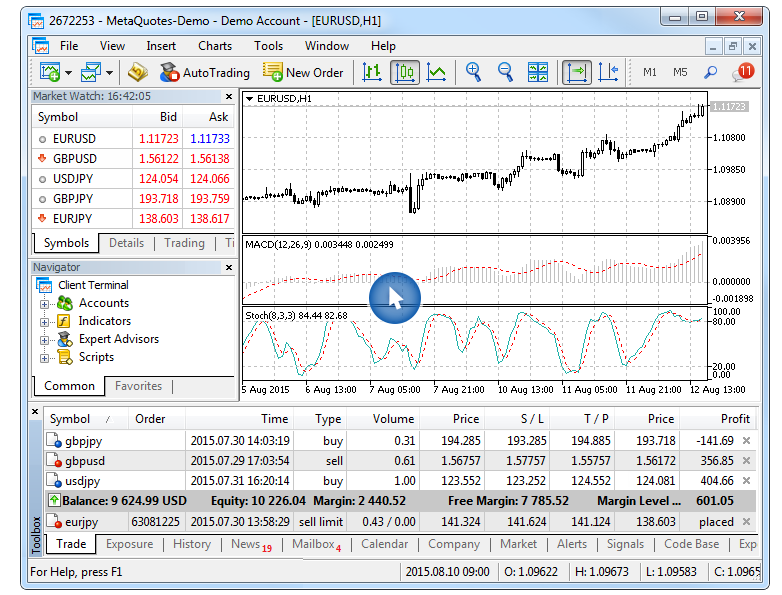Screen dimensions: 782x595
Task: Click the Zoom Out magnifier icon
Action: (x=505, y=72)
